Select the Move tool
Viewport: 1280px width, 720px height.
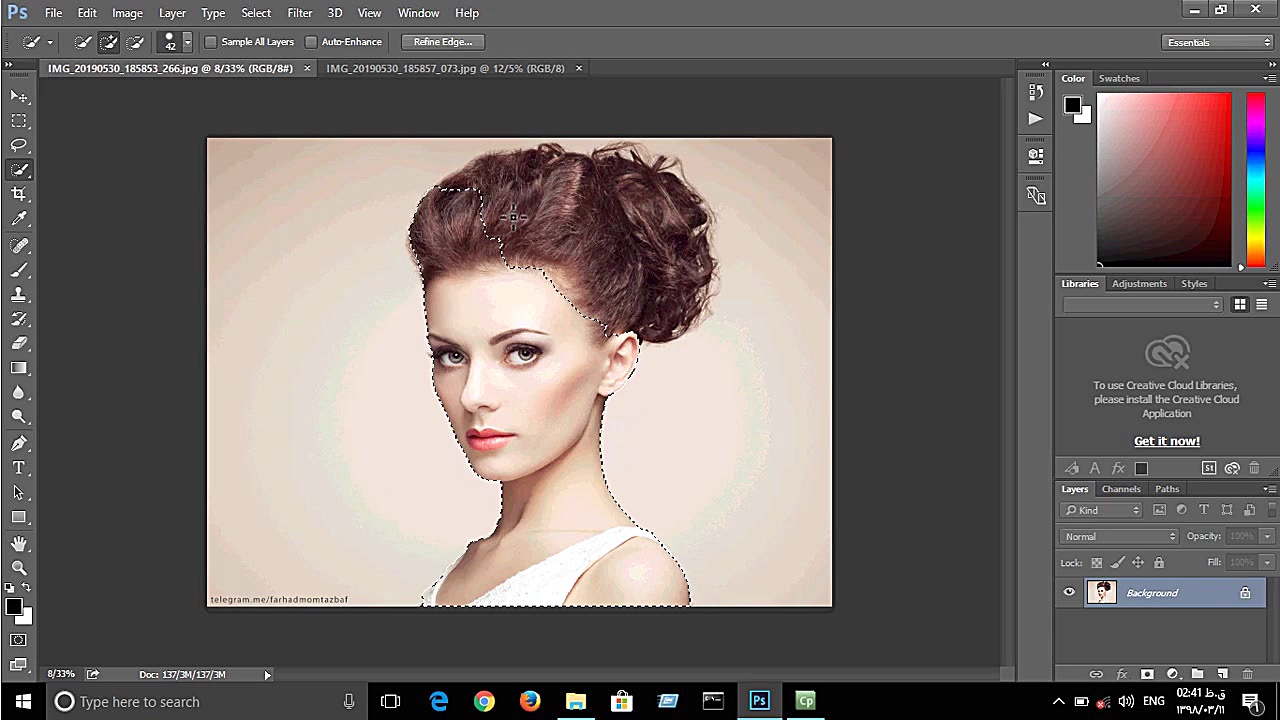[x=19, y=96]
